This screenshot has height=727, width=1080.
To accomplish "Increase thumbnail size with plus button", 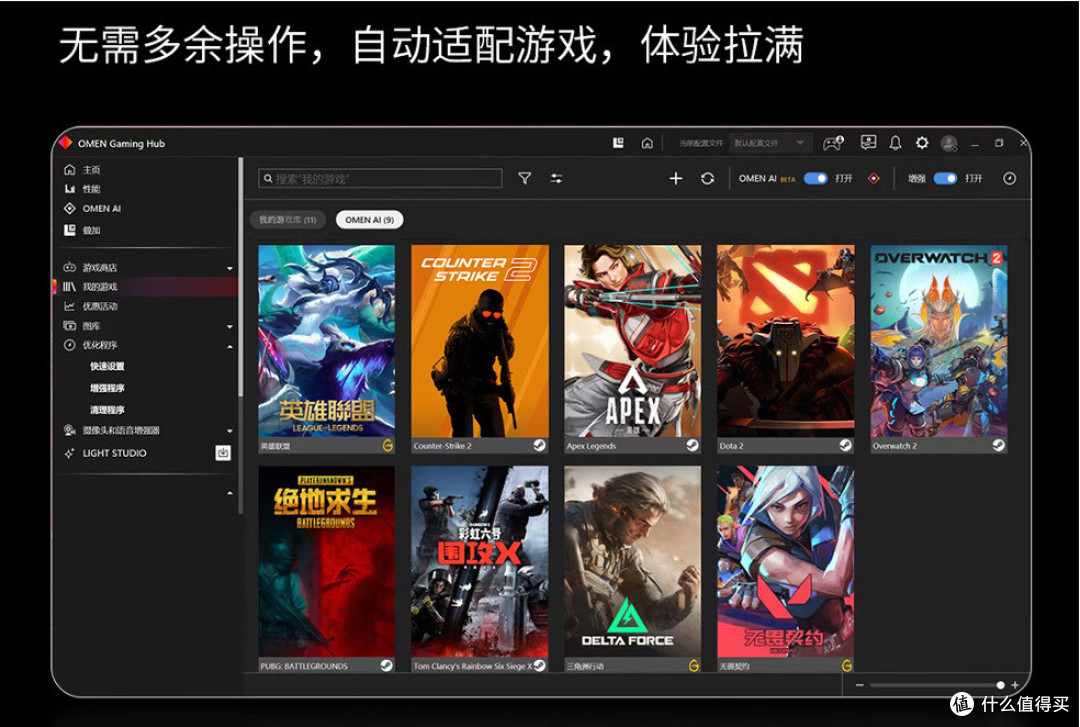I will [1015, 685].
